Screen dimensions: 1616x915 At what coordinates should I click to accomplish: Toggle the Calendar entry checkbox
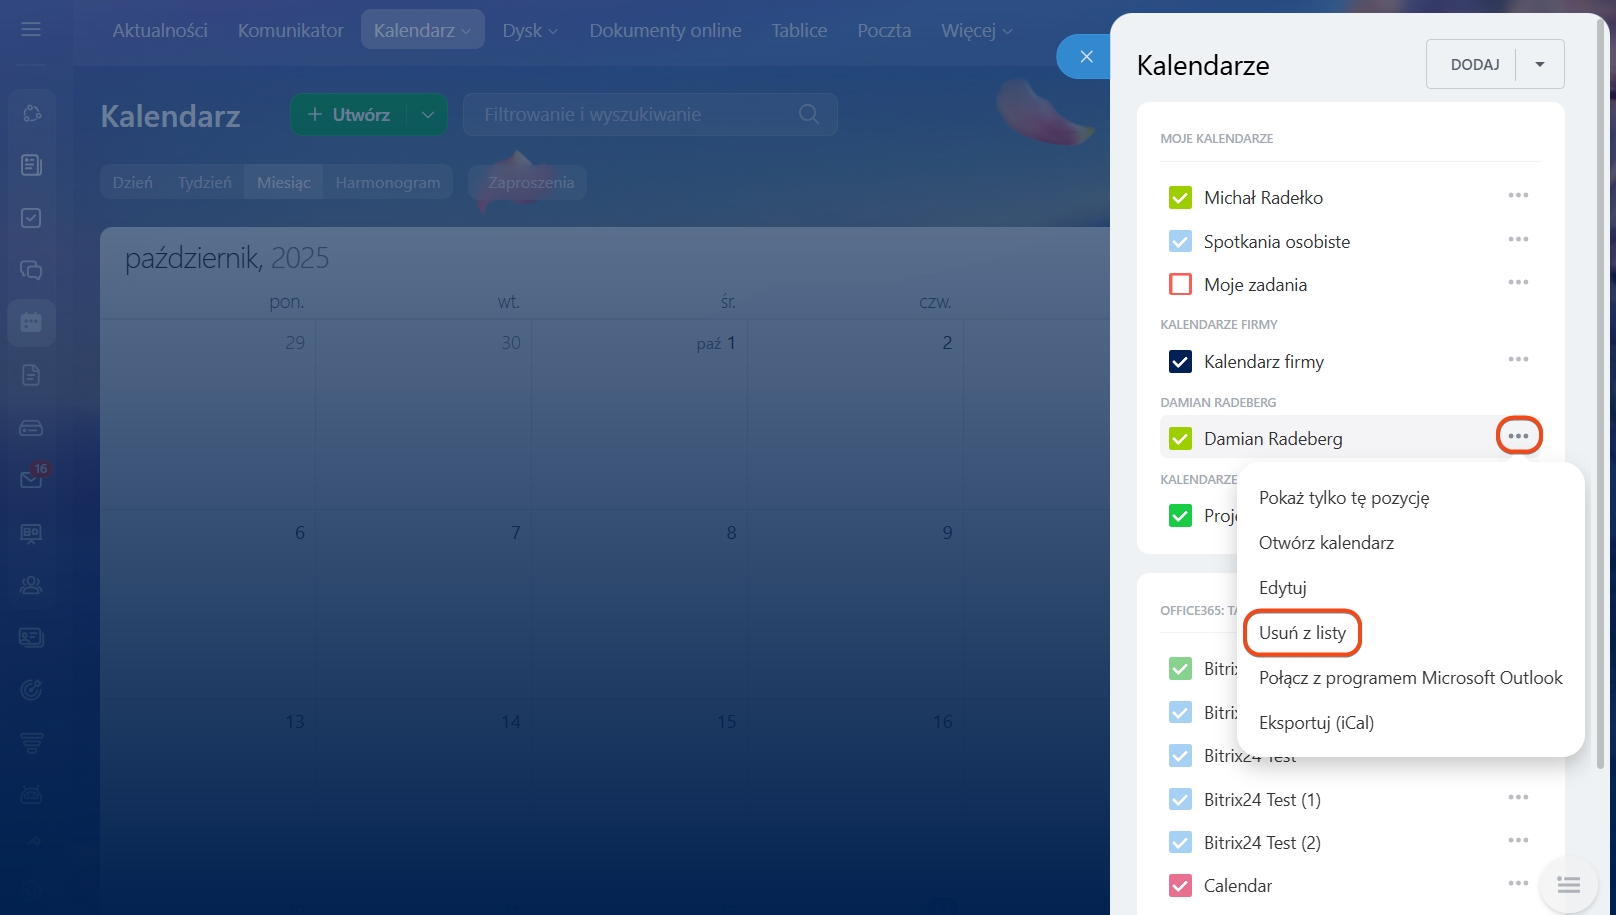pos(1180,885)
